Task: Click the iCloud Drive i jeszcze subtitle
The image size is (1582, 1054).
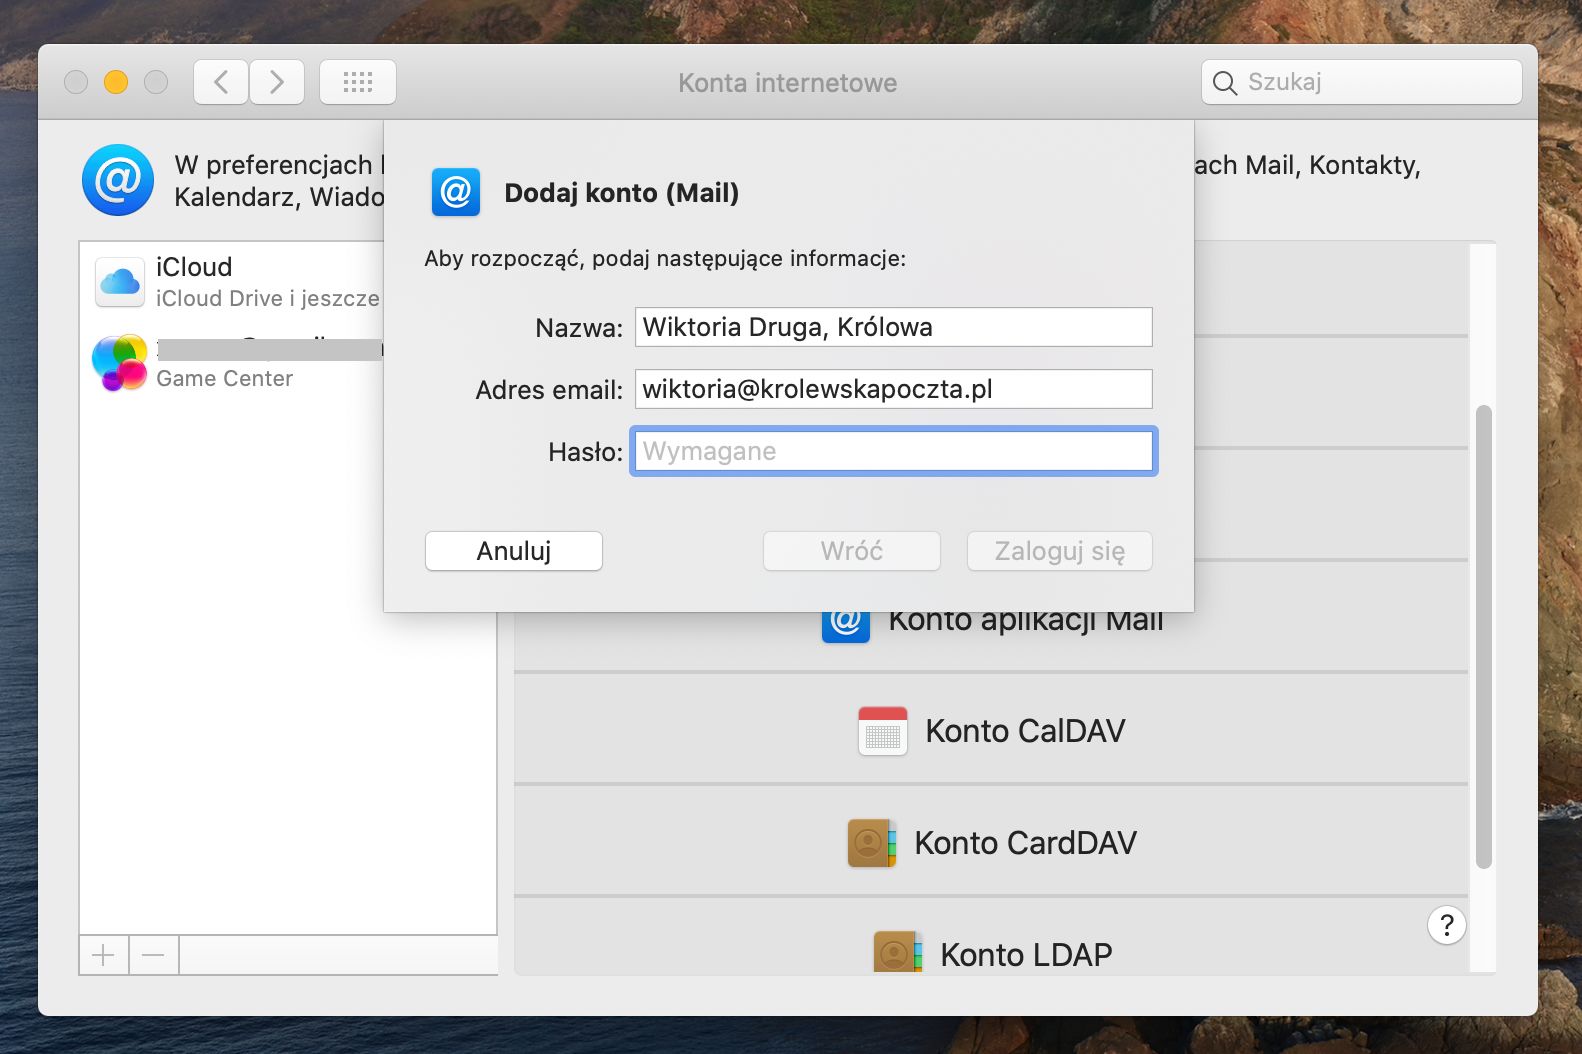Action: coord(268,298)
